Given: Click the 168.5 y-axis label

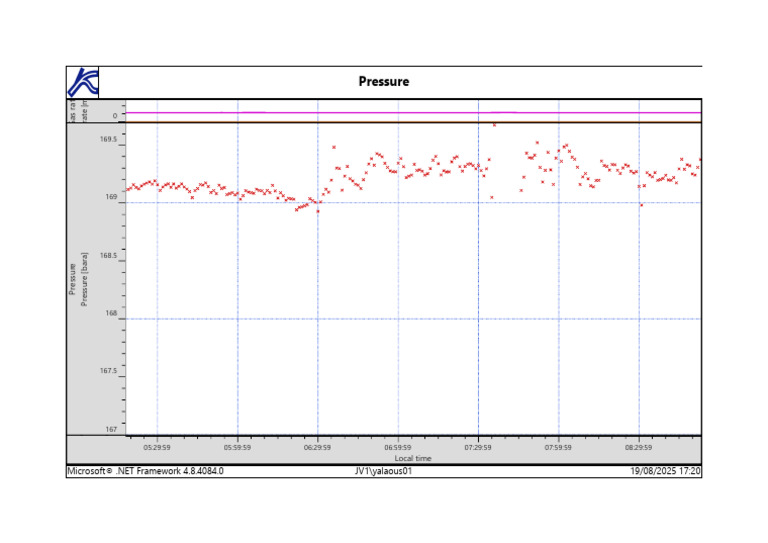Looking at the screenshot, I should click(109, 256).
